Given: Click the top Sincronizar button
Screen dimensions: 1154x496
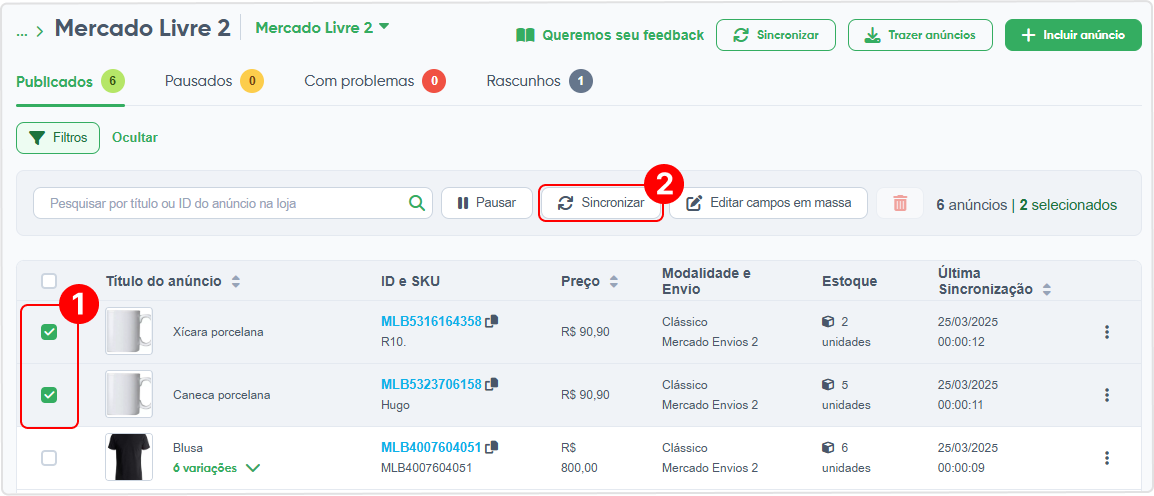Looking at the screenshot, I should pyautogui.click(x=776, y=35).
